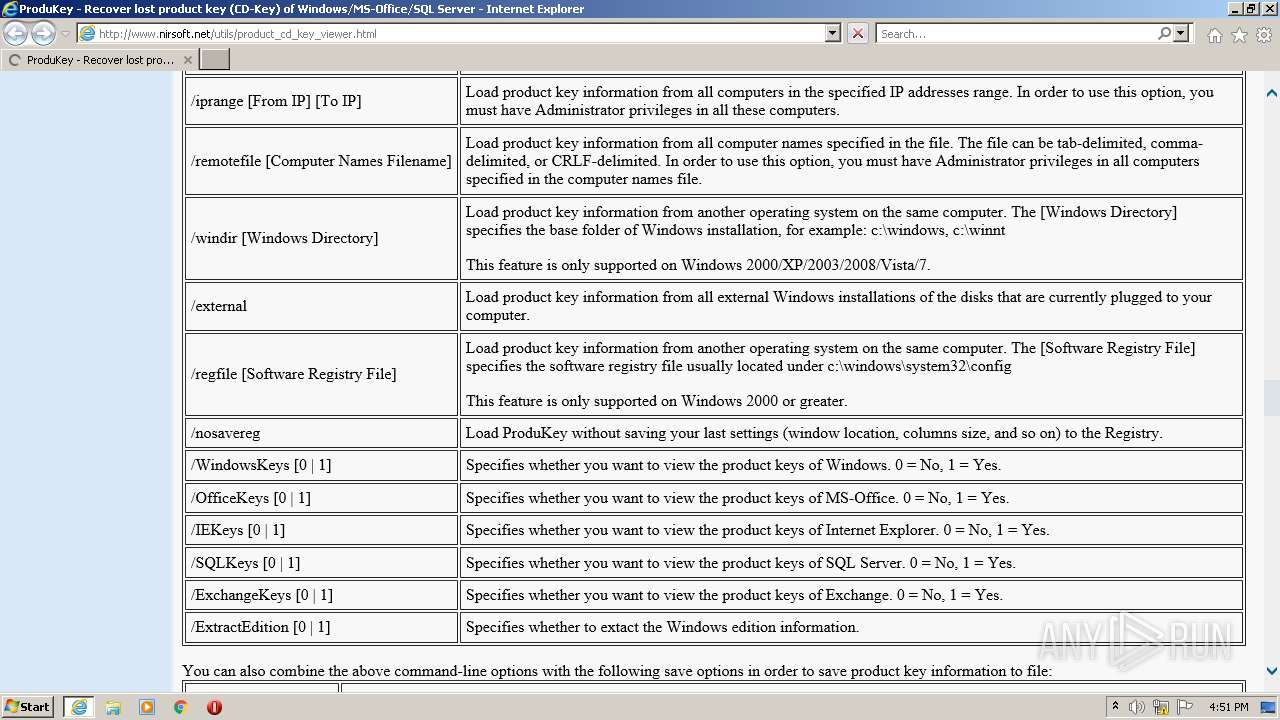
Task: Open the media player taskbar icon
Action: [x=147, y=707]
